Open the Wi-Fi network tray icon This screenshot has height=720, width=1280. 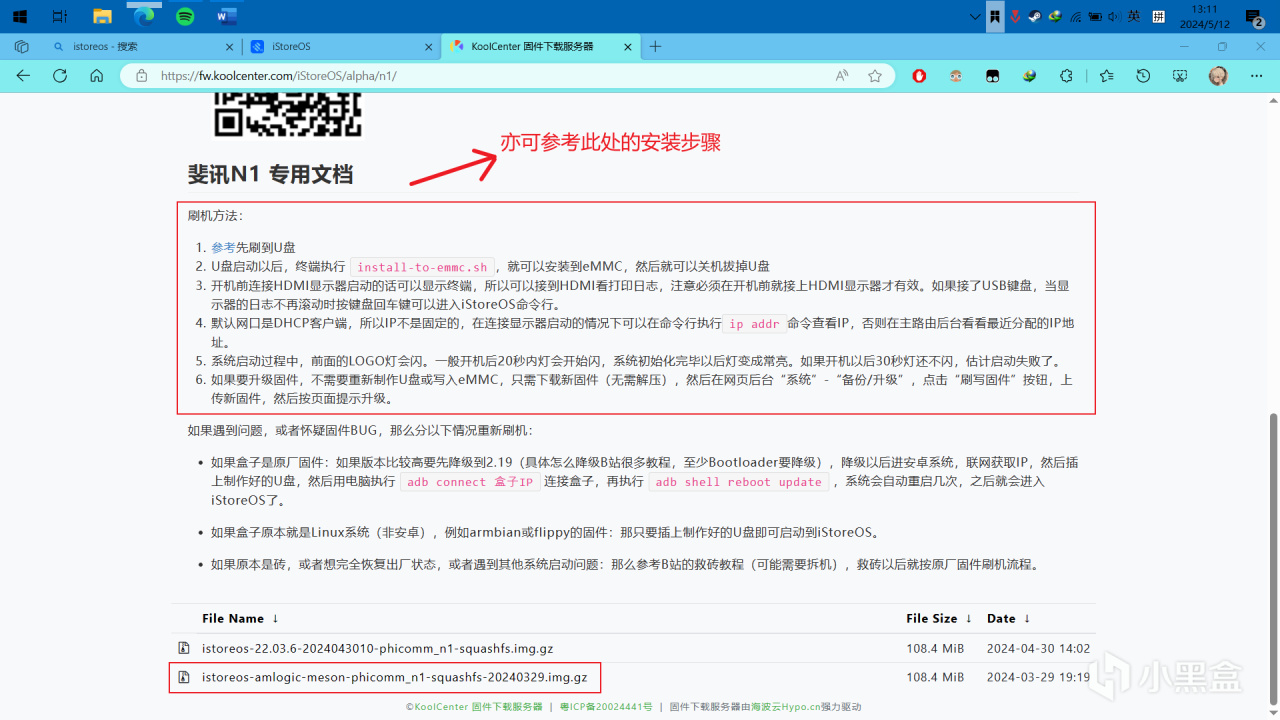click(x=1075, y=16)
